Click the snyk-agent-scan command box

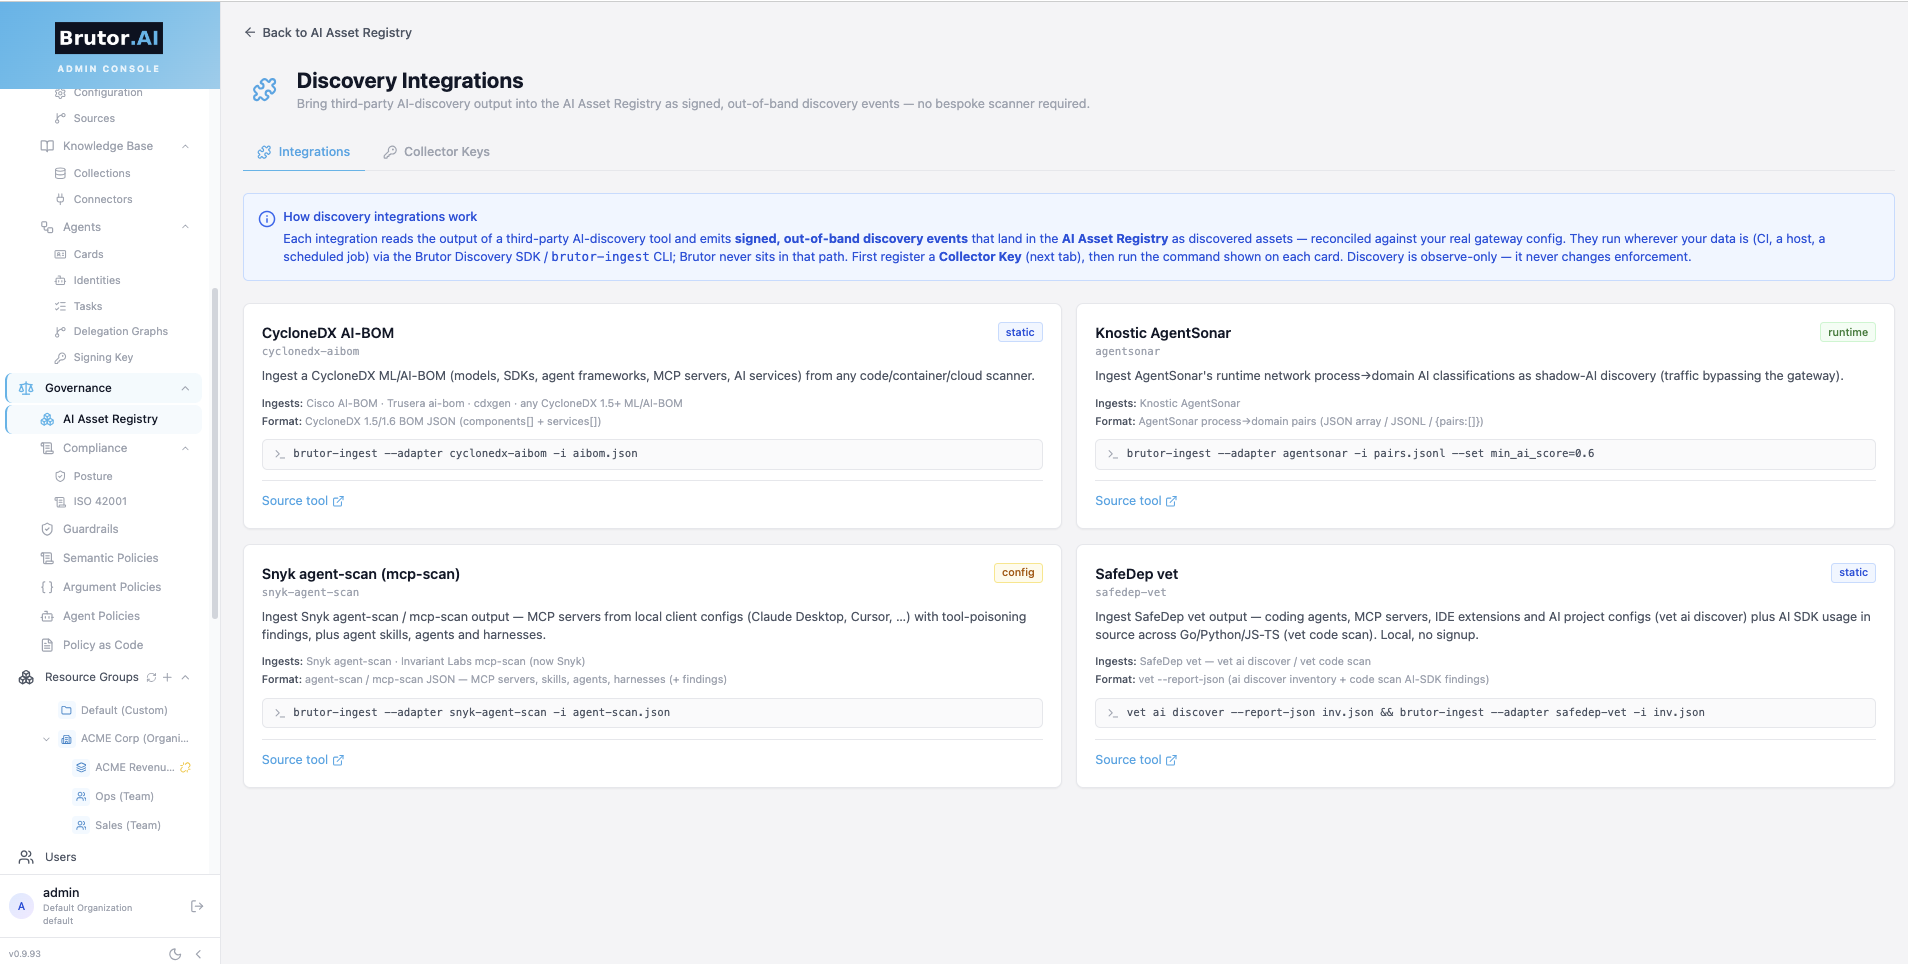click(652, 713)
